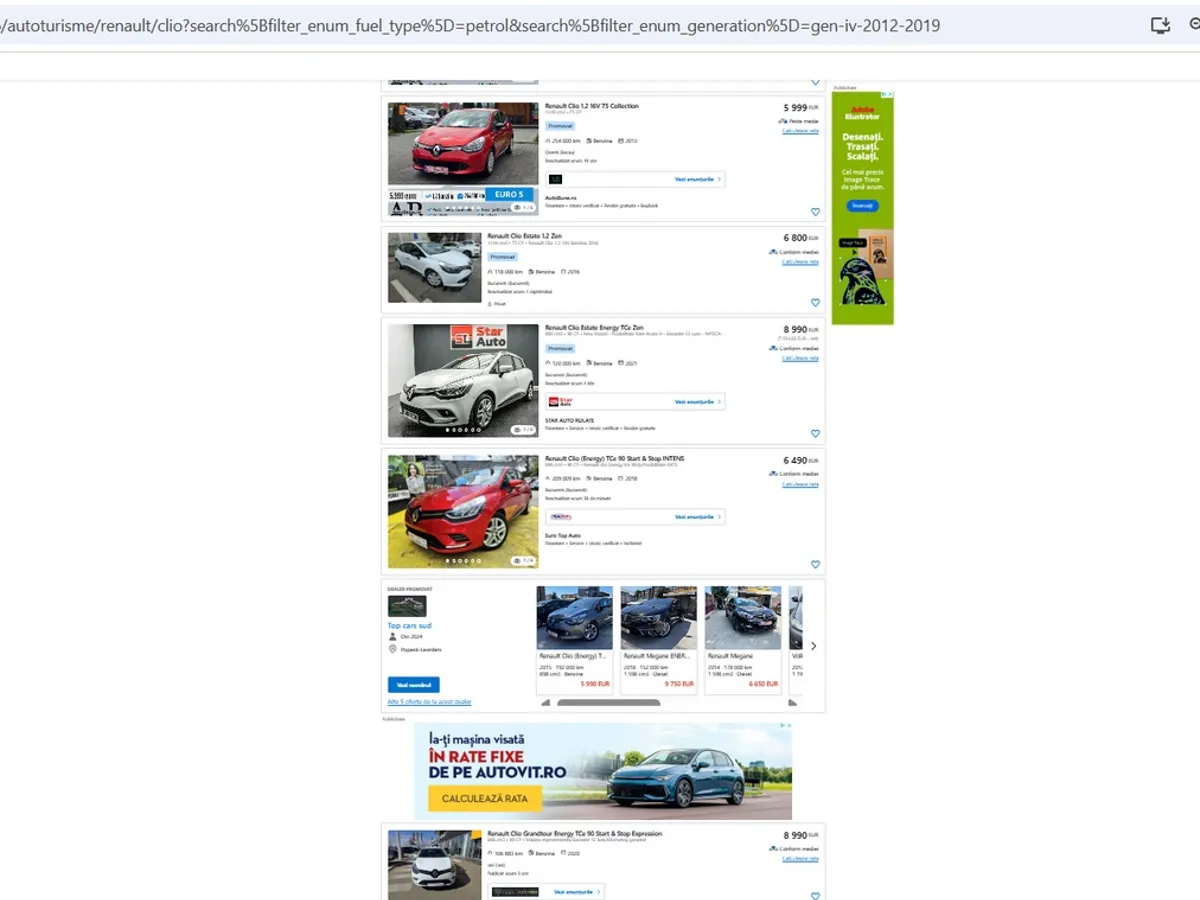Click the install app icon in address bar

click(x=1160, y=26)
